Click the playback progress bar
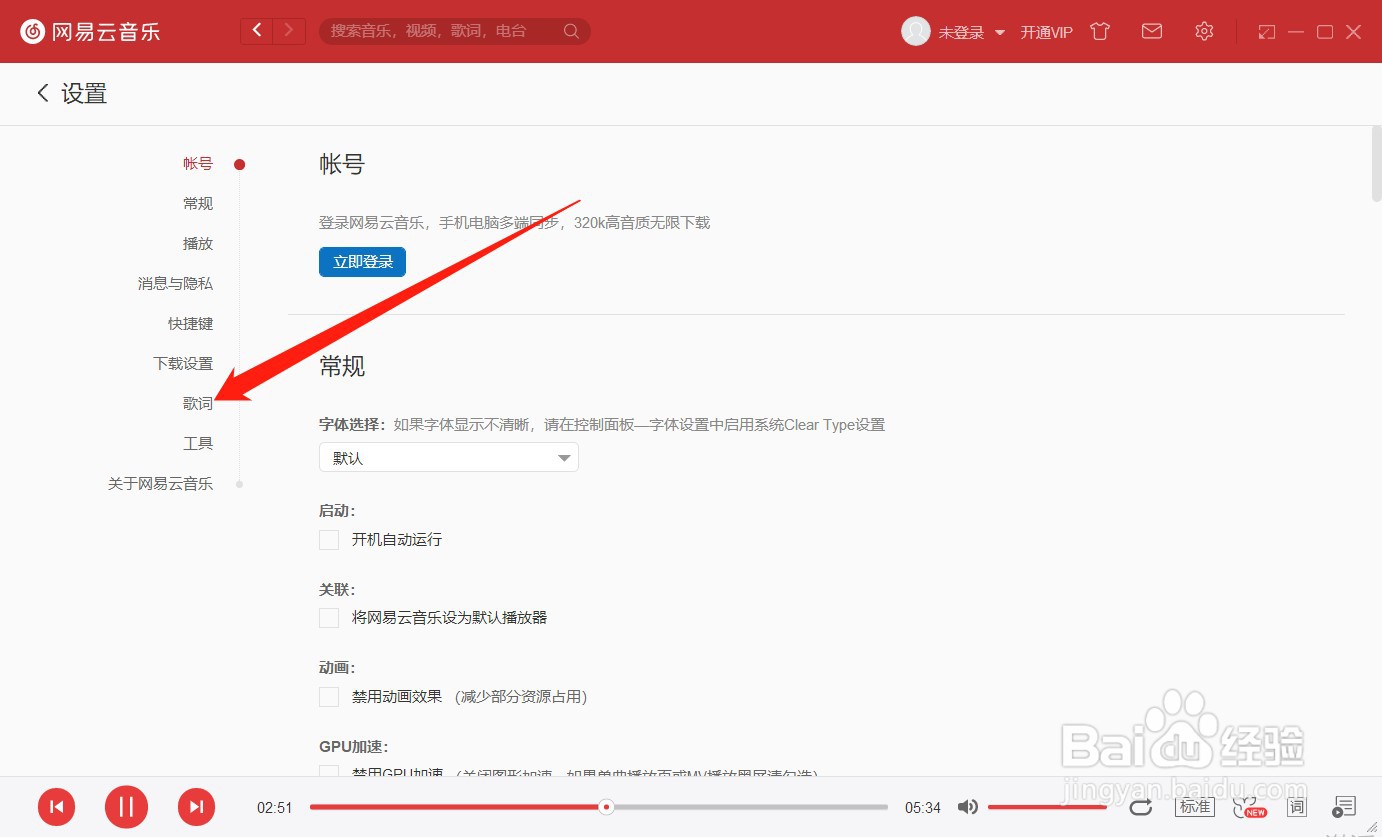This screenshot has height=837, width=1382. pos(600,807)
